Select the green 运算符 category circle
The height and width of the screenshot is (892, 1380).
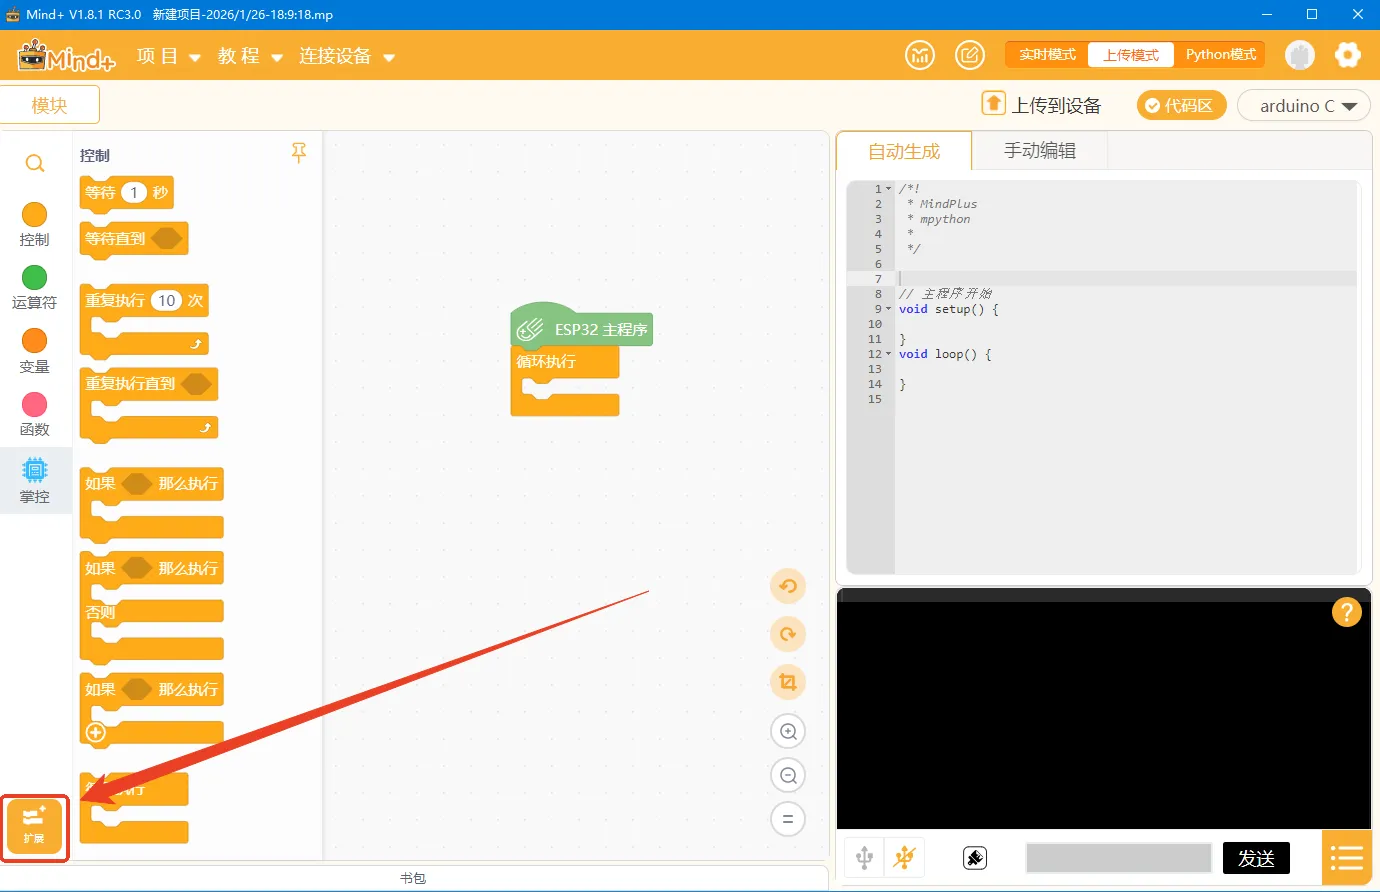pos(35,278)
